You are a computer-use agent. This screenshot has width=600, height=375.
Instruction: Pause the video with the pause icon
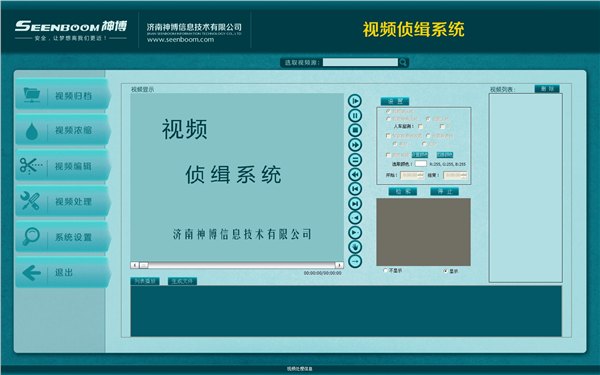355,115
